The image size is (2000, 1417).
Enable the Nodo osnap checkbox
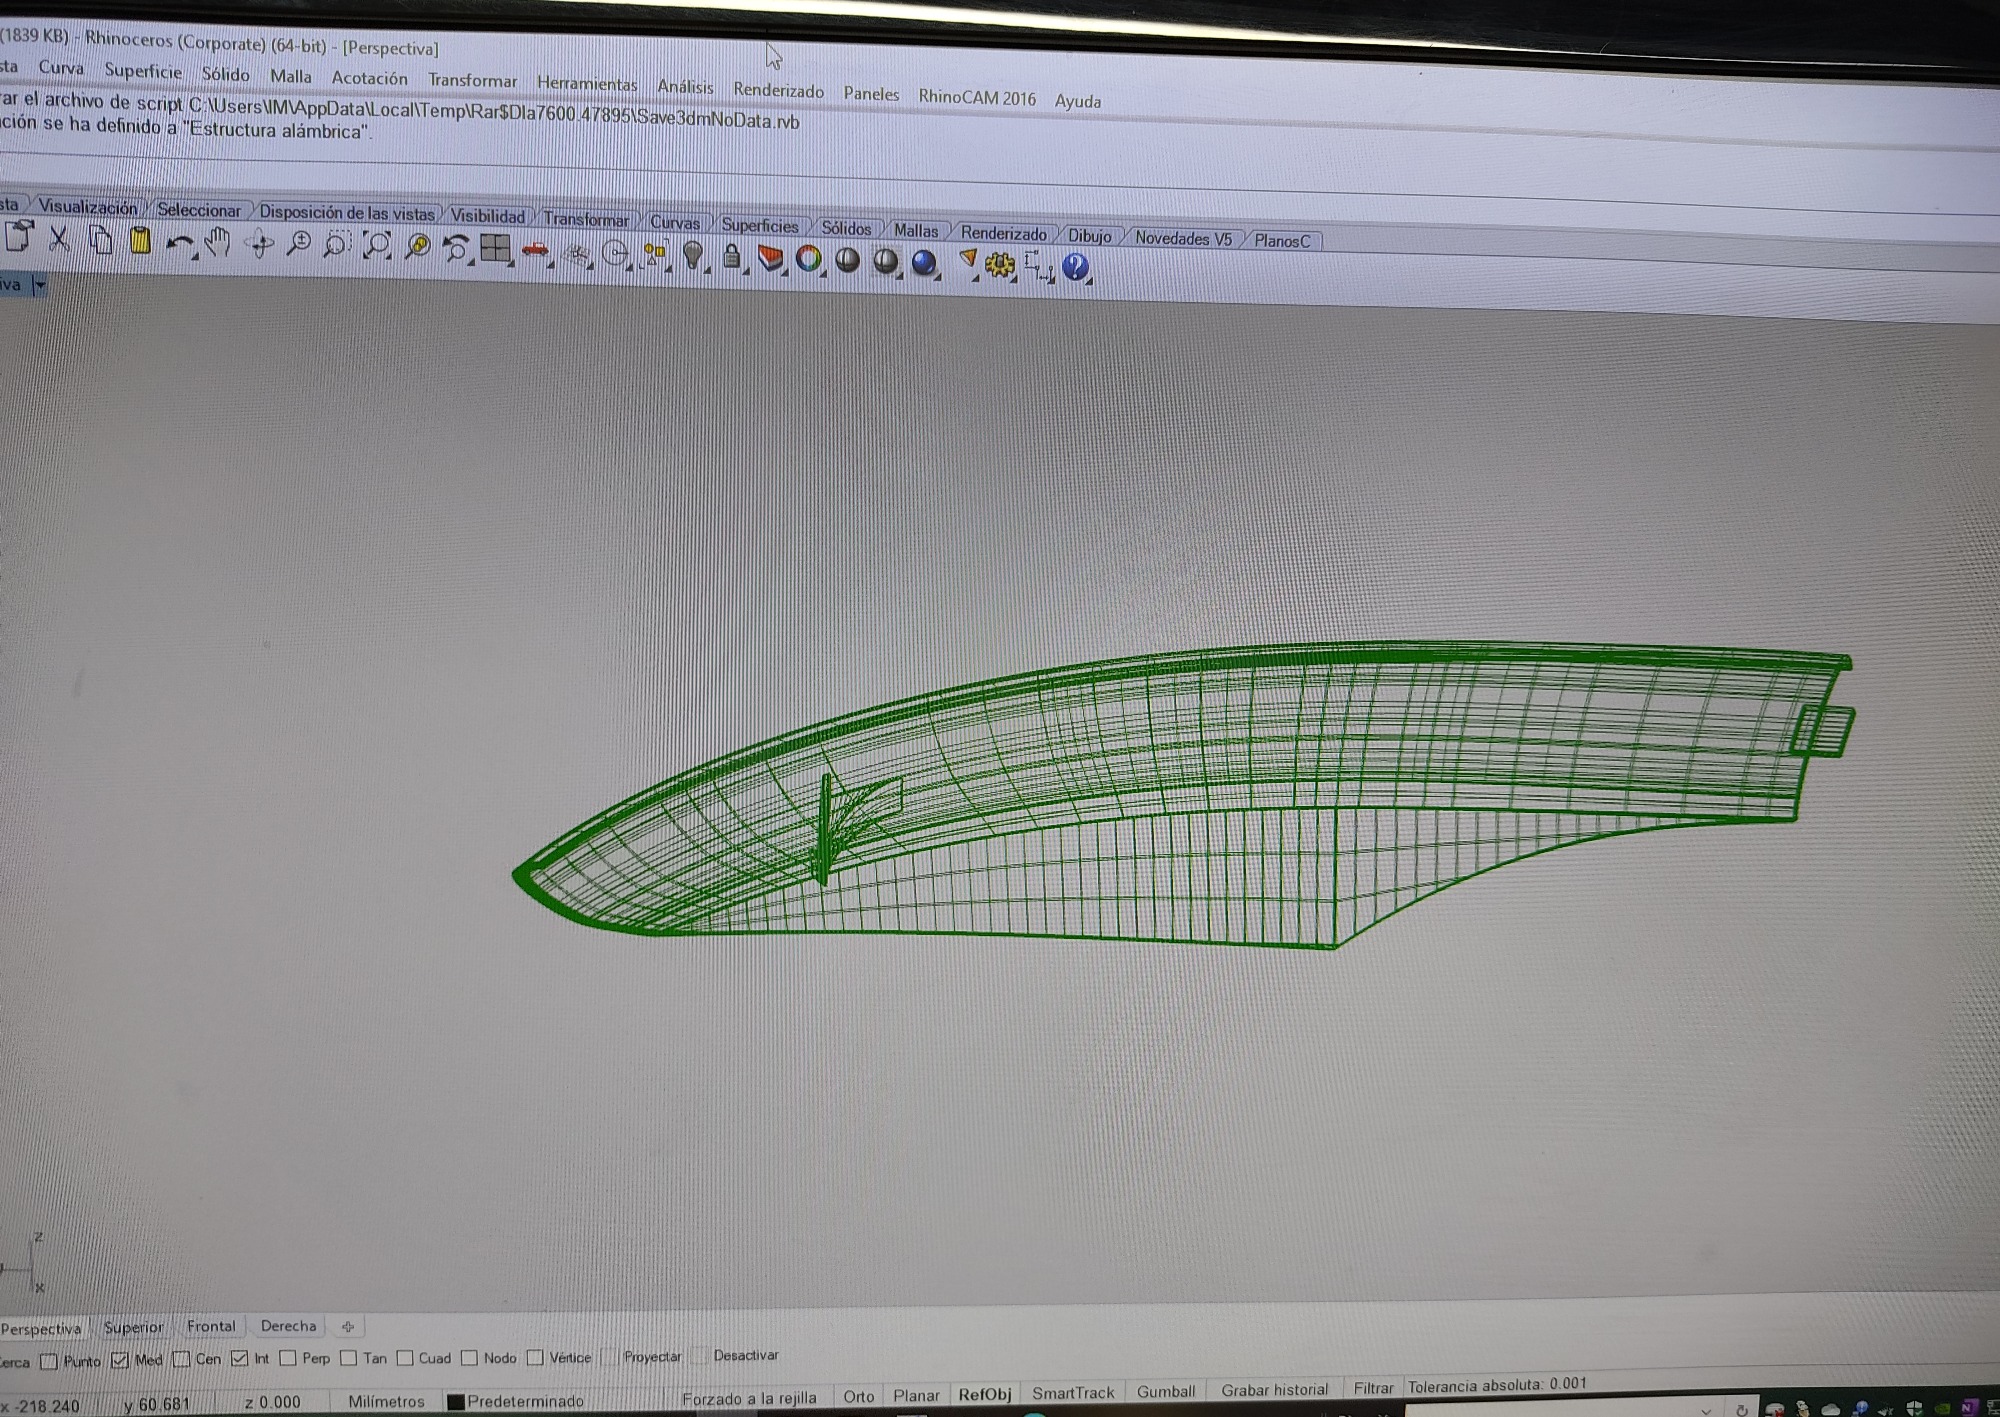pos(469,1358)
